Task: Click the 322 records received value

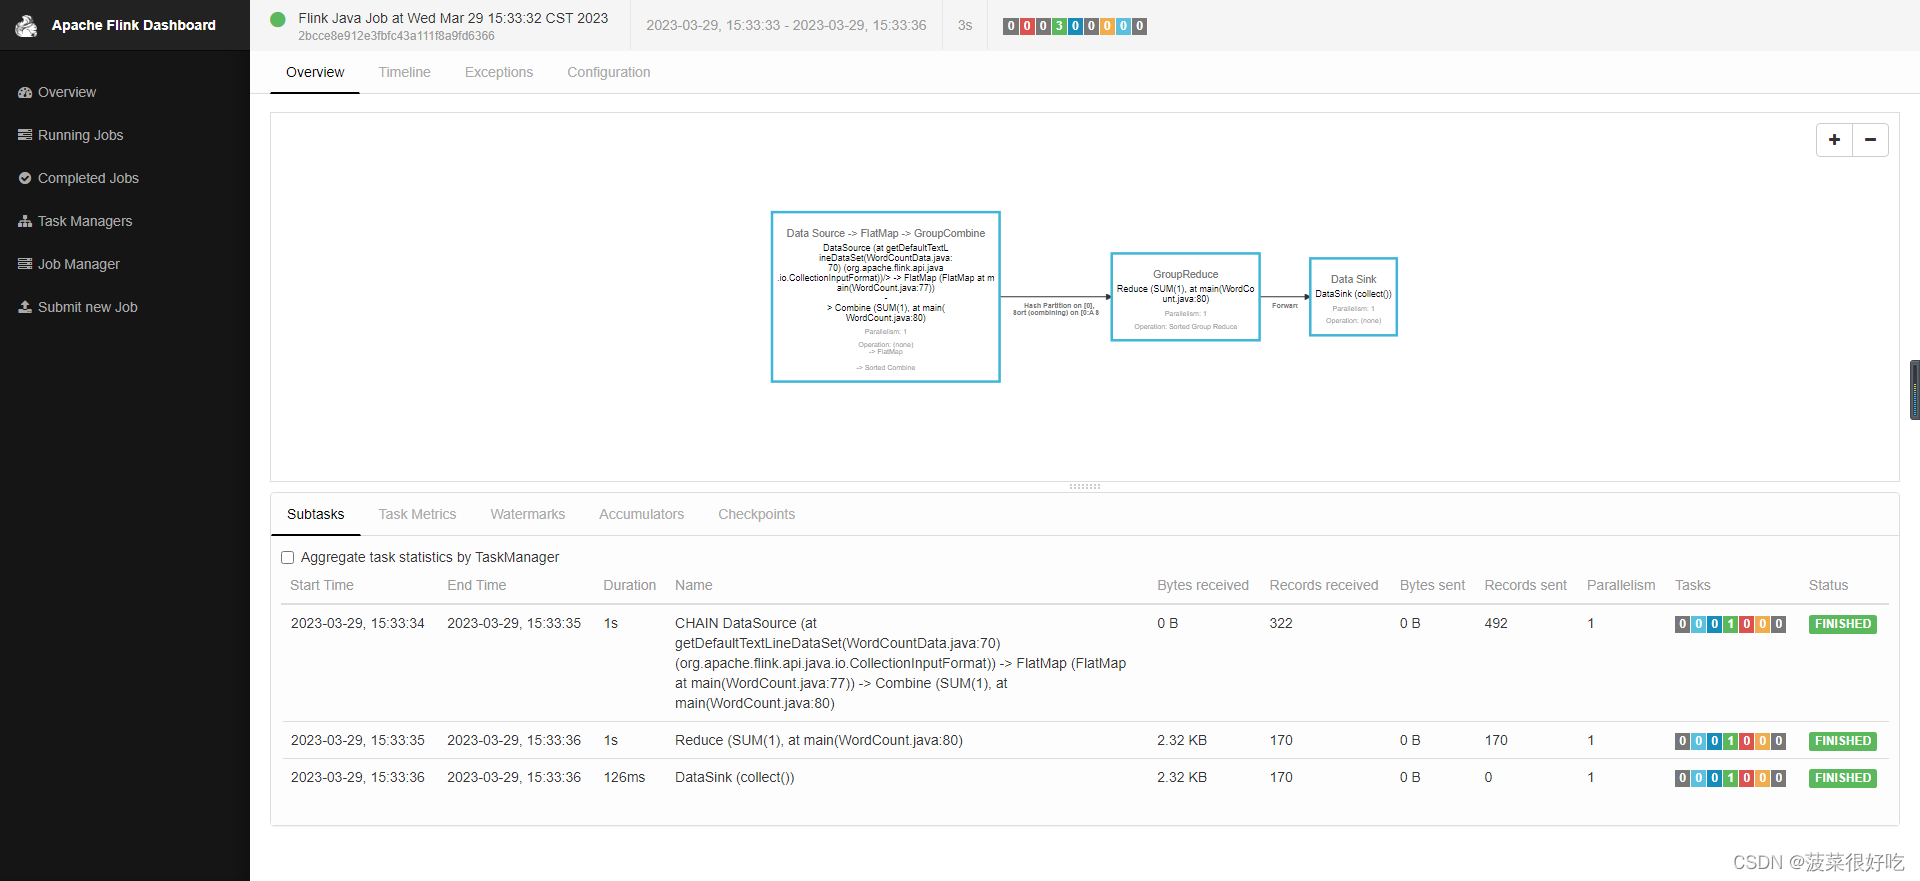Action: (1281, 624)
